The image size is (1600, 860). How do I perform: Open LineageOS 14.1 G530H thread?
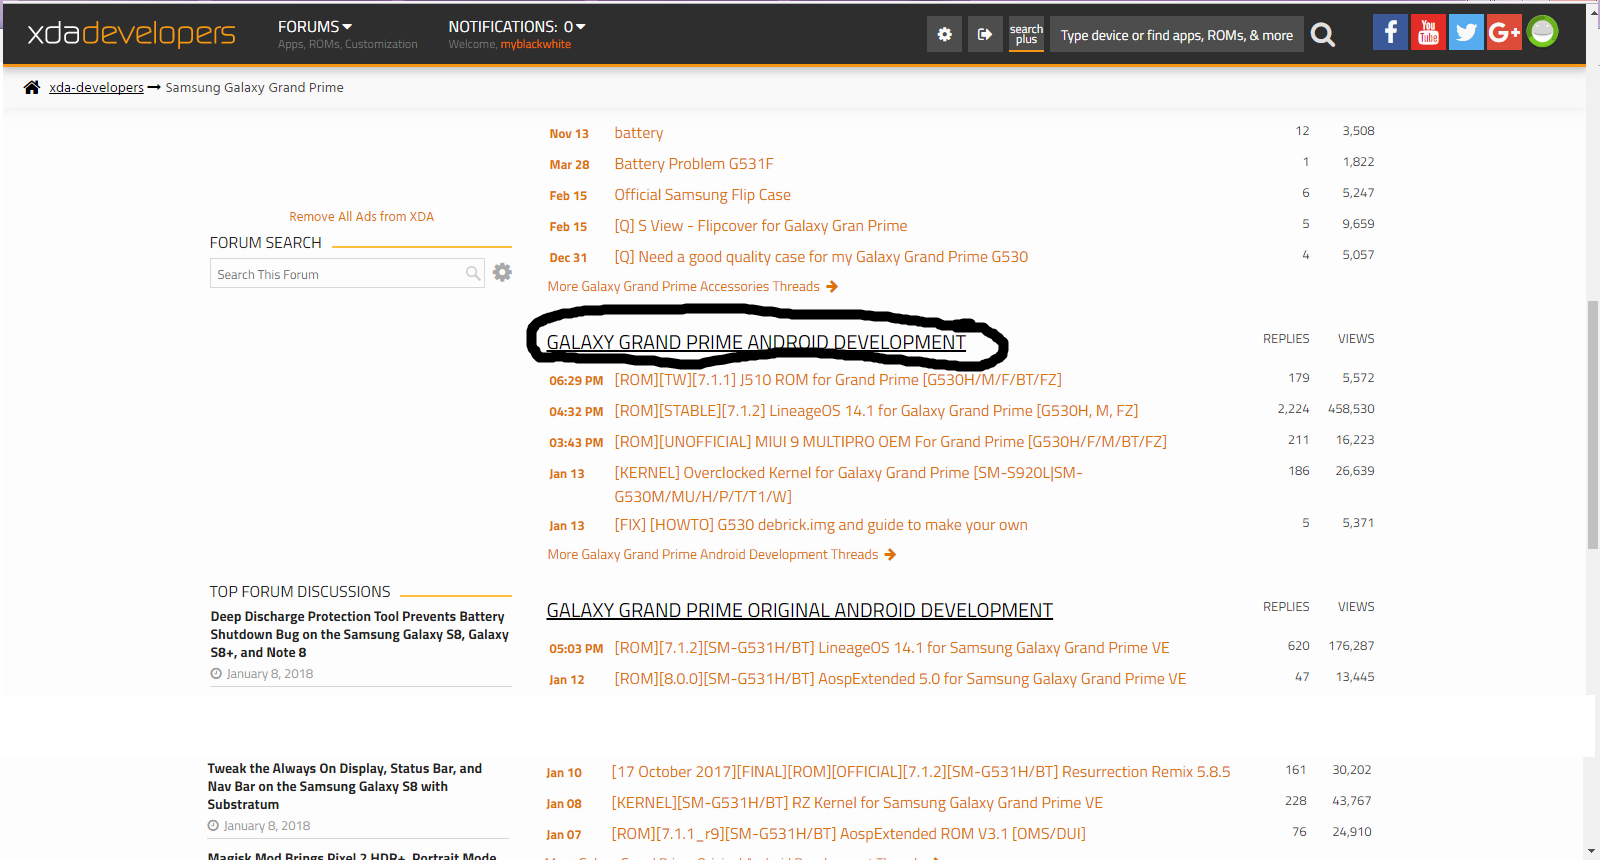876,411
